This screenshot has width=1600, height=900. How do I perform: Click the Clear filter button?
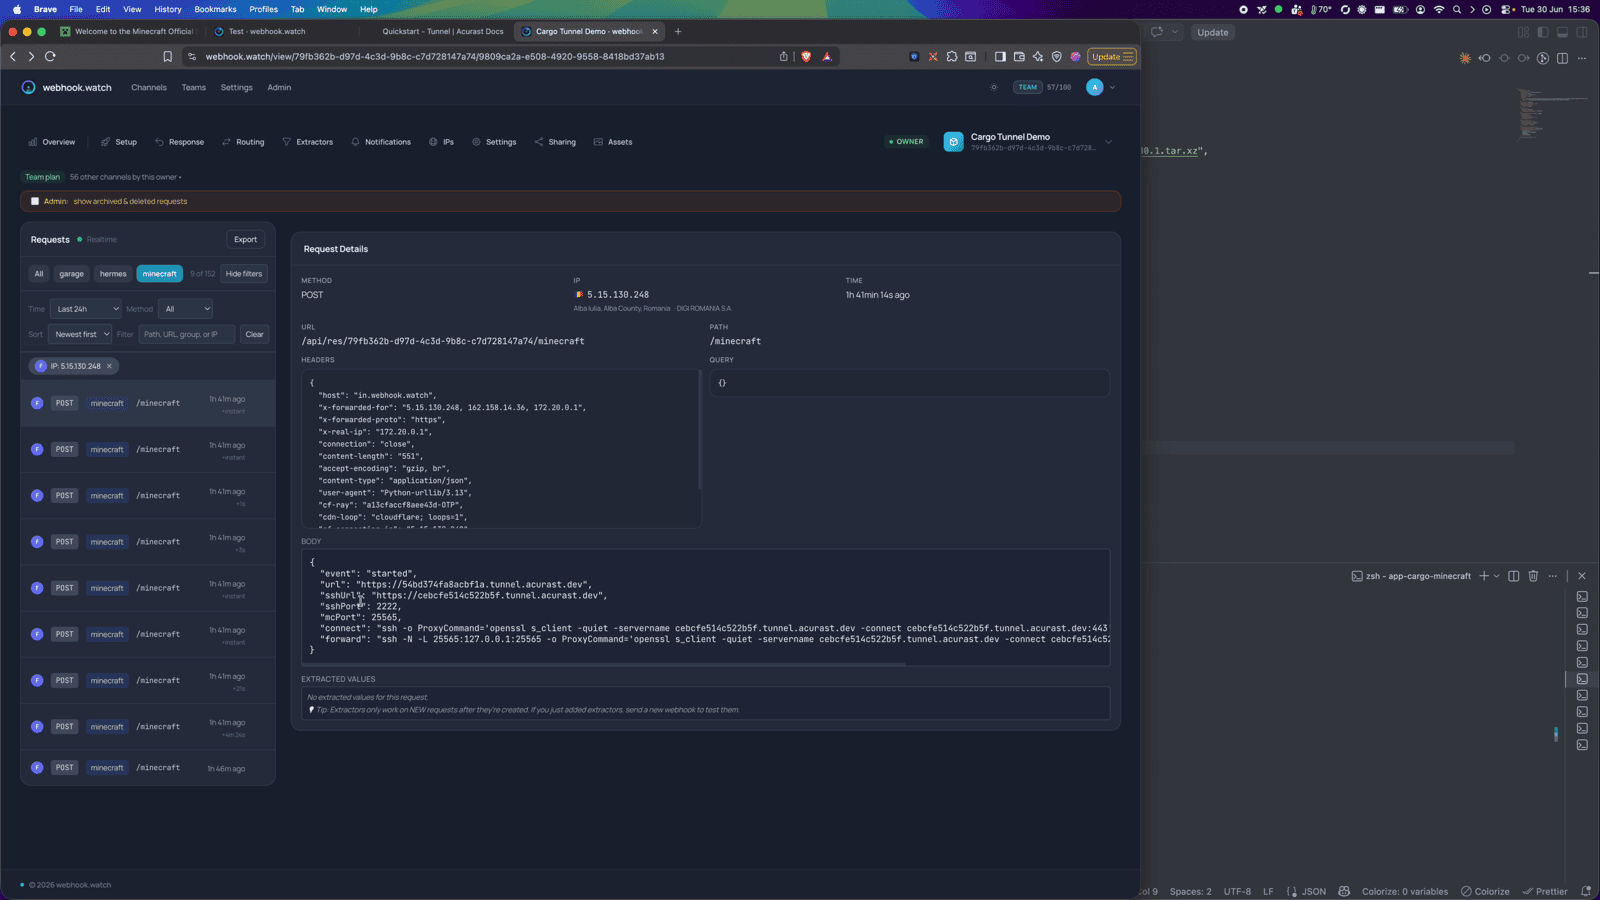click(255, 334)
